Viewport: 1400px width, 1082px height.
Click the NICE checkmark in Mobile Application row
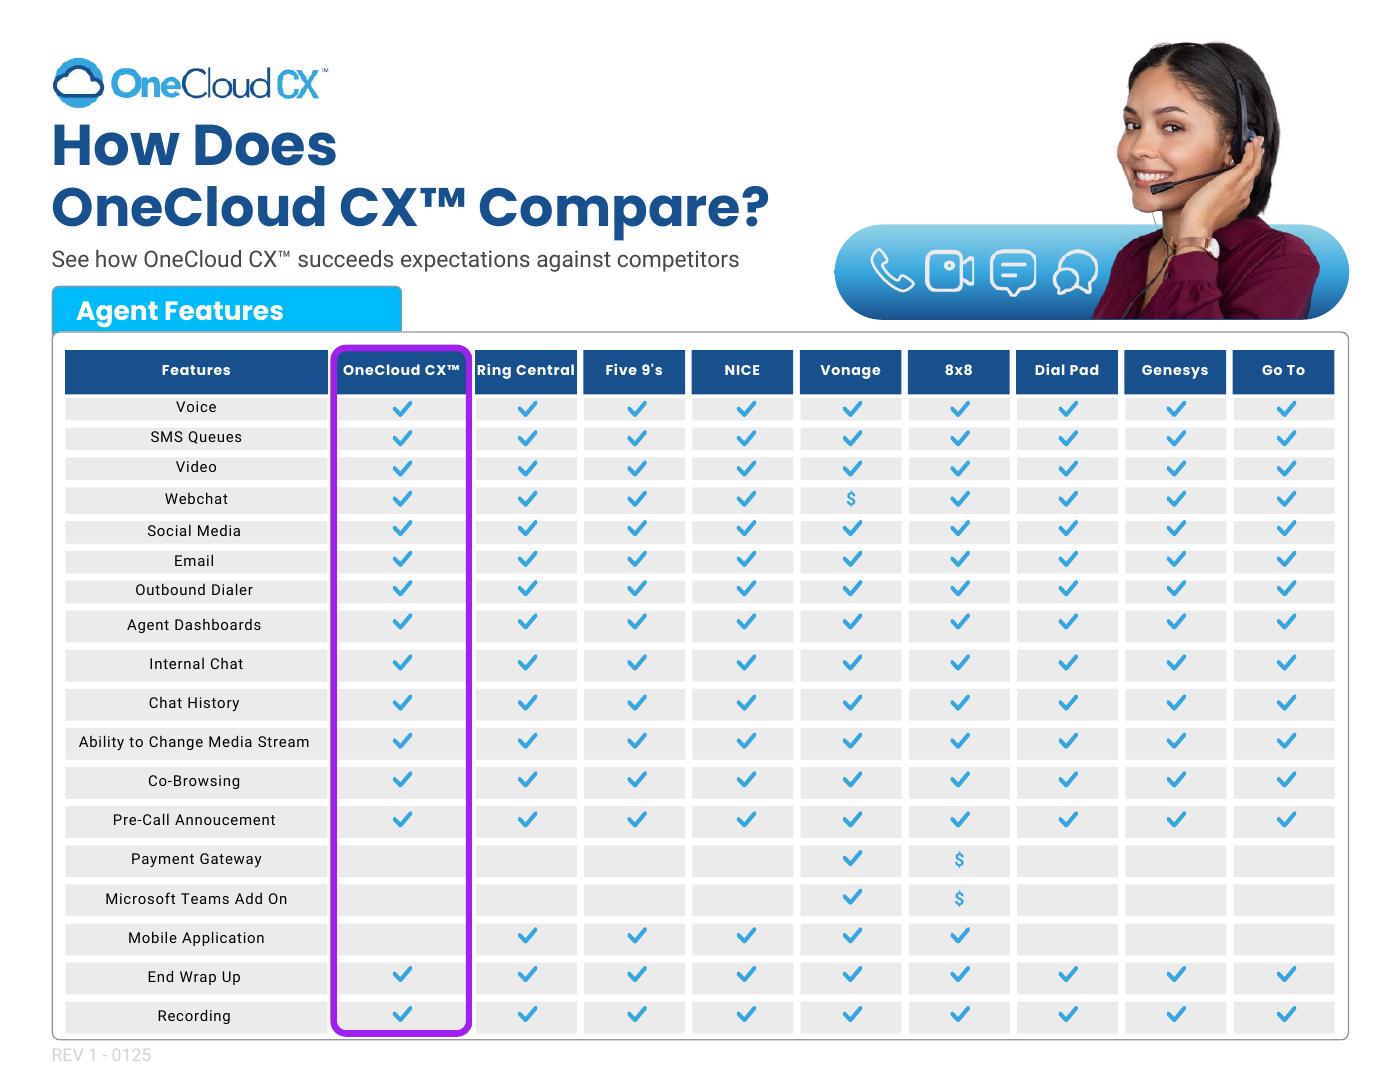745,936
